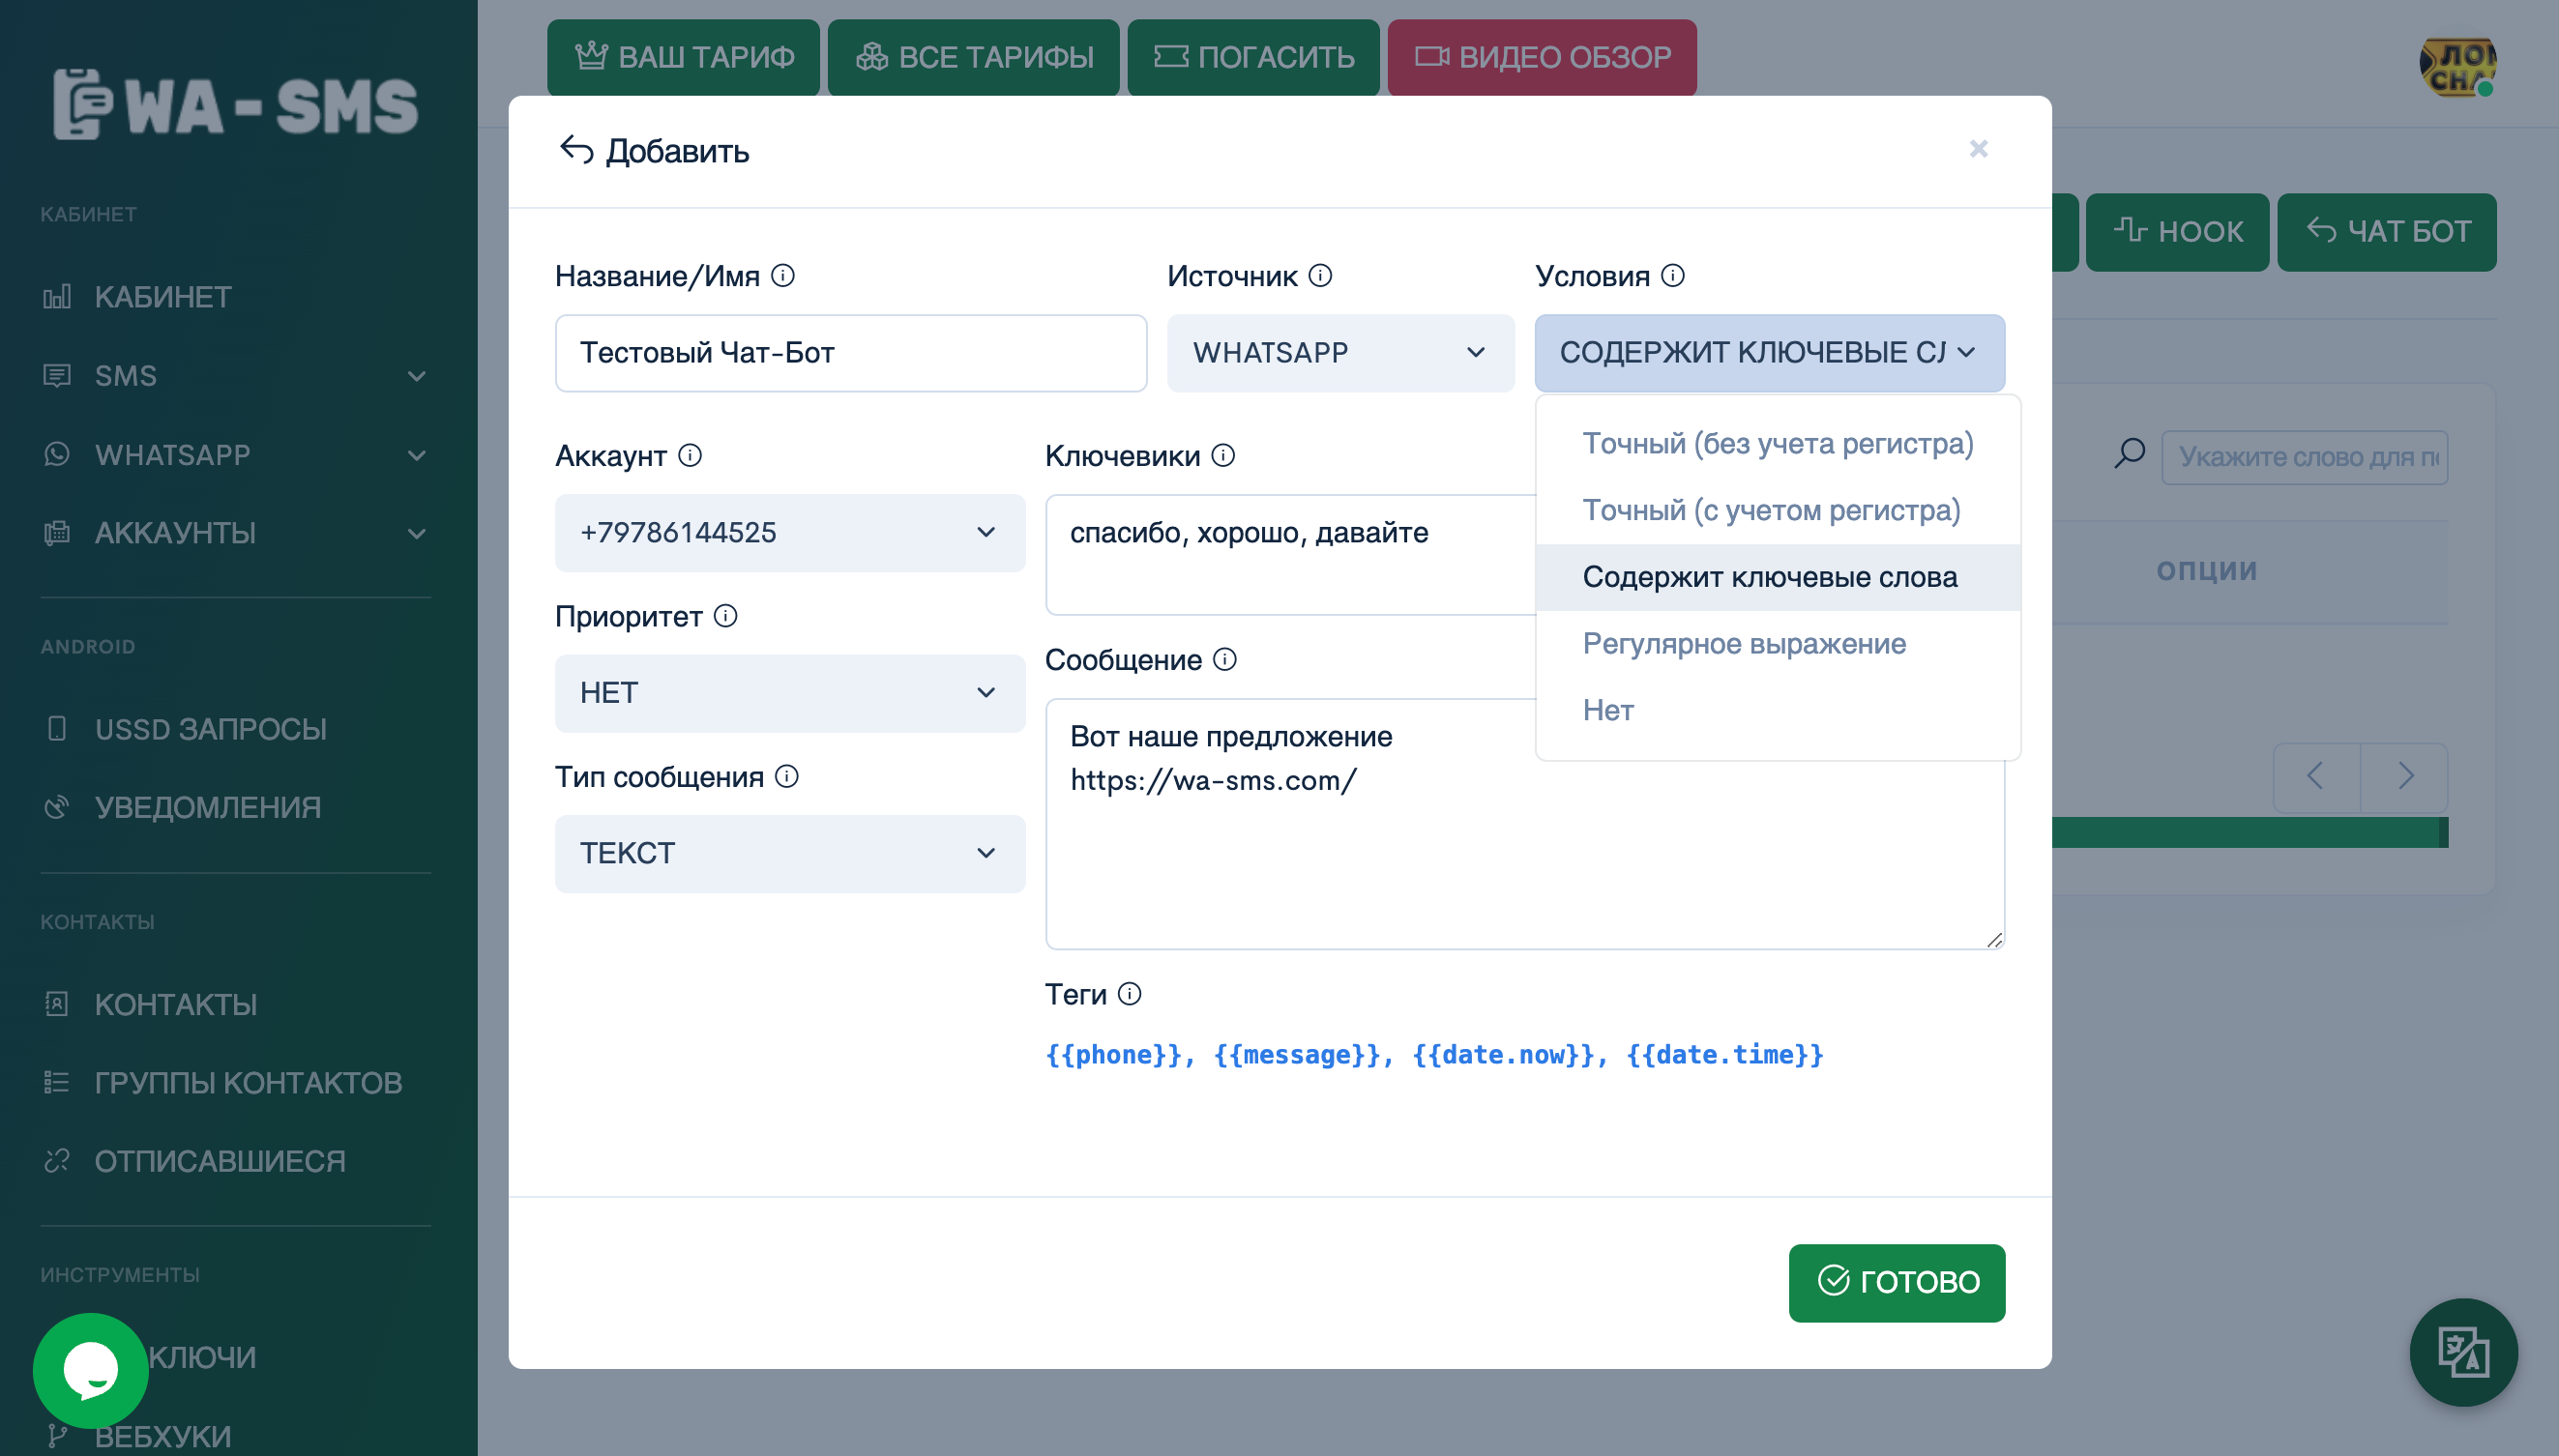Click the Название/Имя text field
The width and height of the screenshot is (2559, 1456).
[x=850, y=352]
